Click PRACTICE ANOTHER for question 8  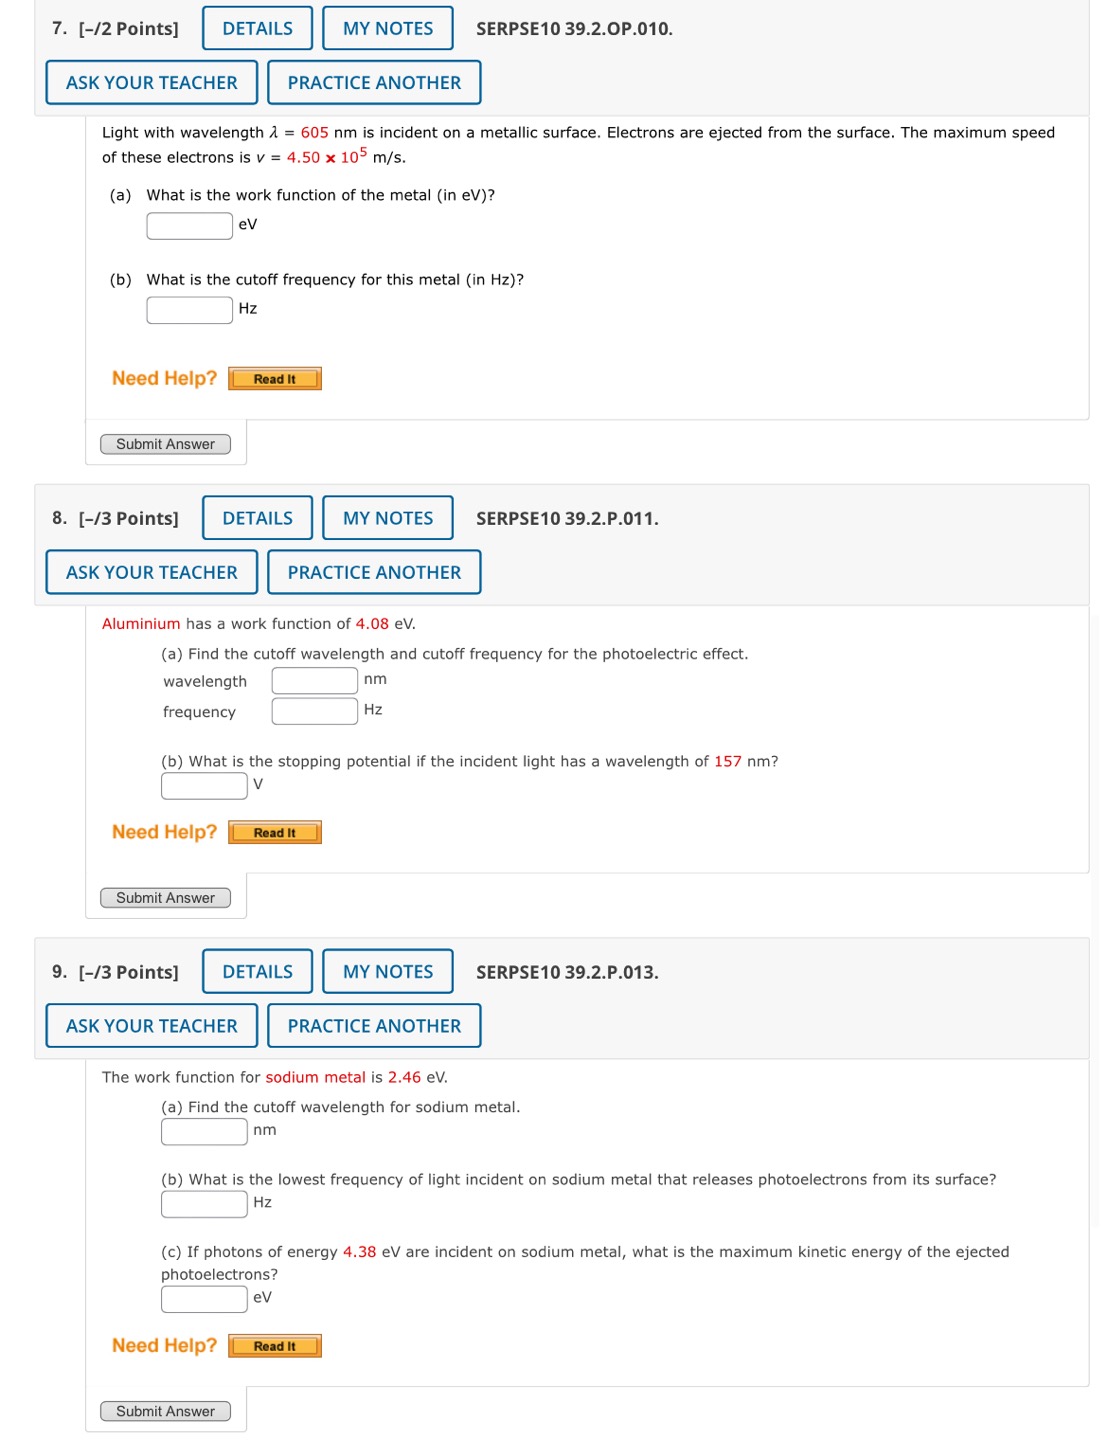click(x=373, y=572)
